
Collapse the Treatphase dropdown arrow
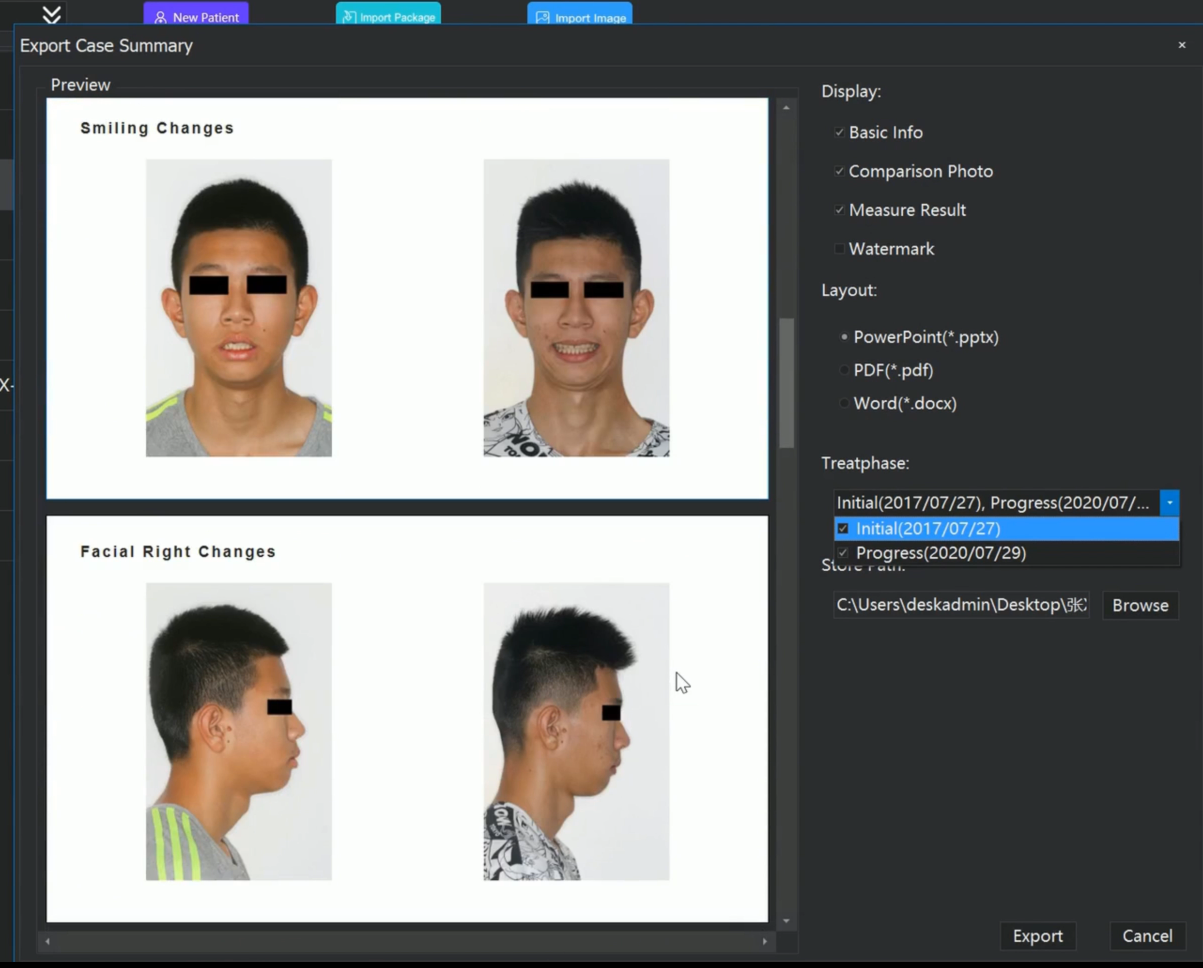(1169, 503)
